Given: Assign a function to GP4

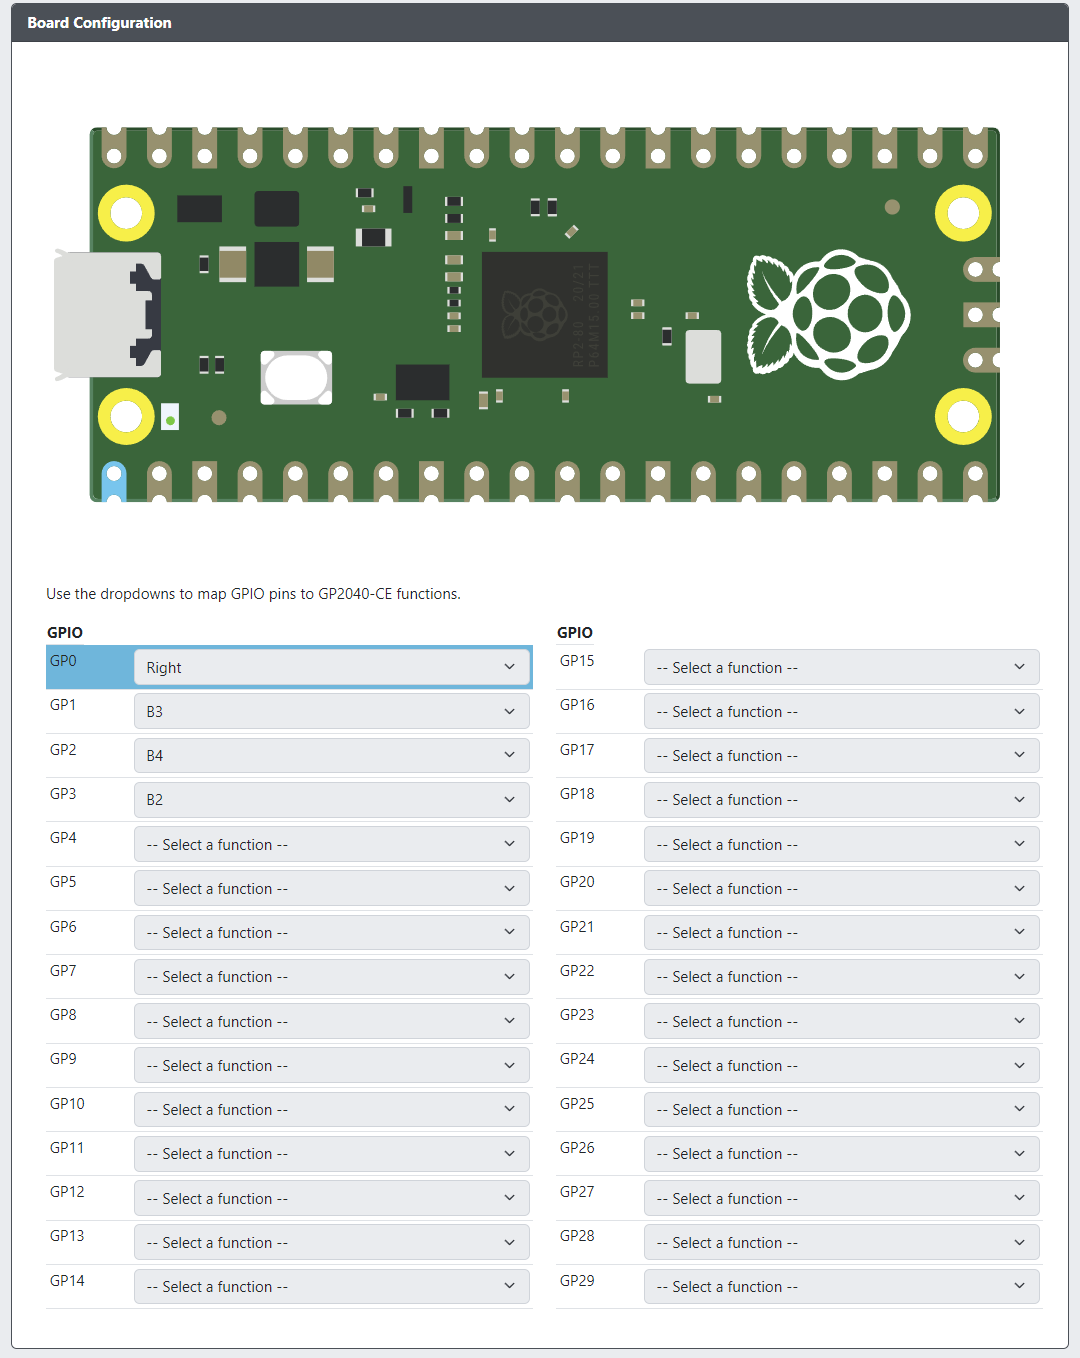Looking at the screenshot, I should [x=332, y=844].
